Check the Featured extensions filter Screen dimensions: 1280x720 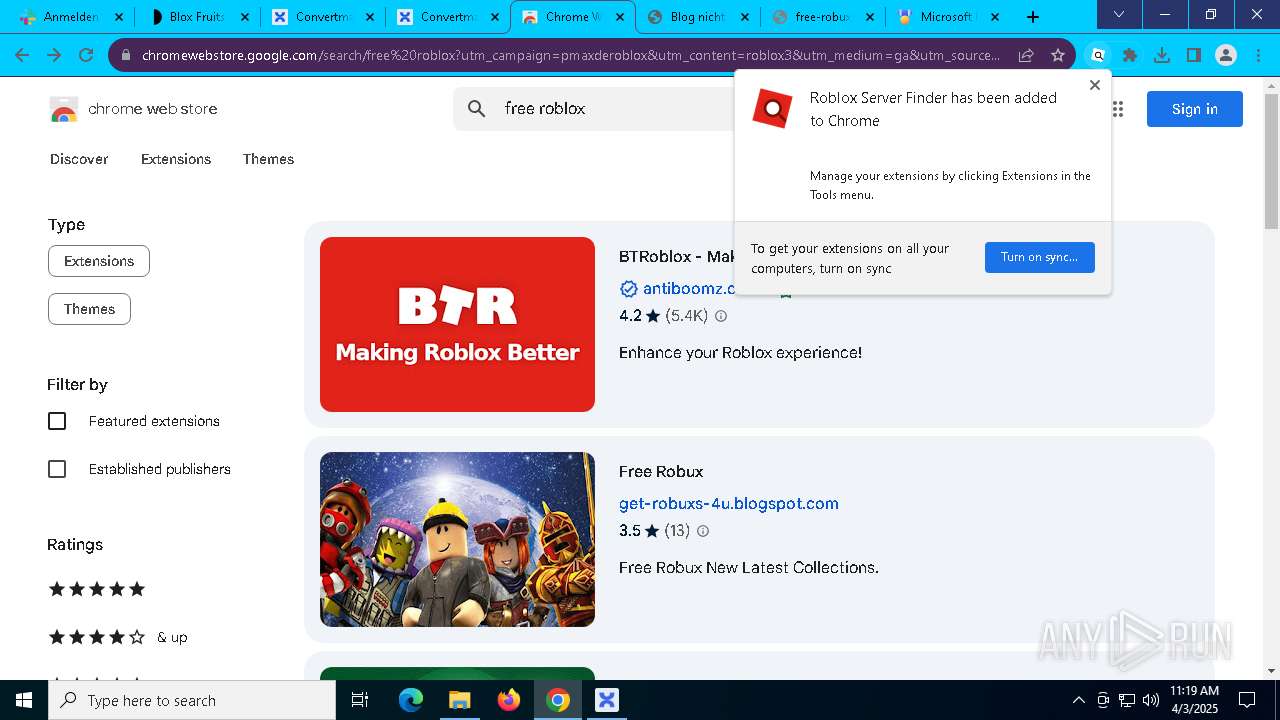tap(57, 421)
